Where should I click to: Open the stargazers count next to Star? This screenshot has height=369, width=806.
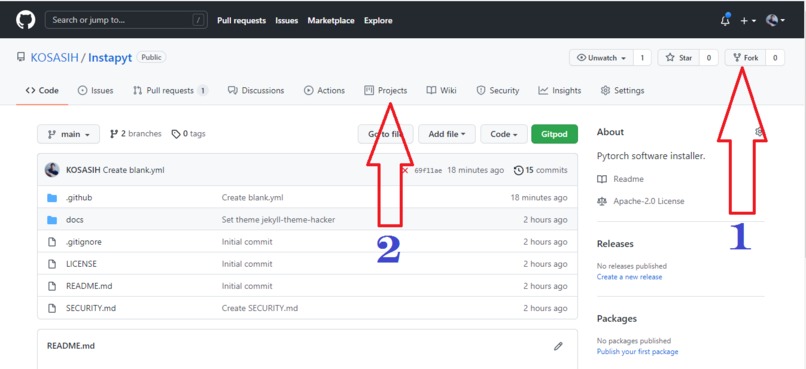709,58
